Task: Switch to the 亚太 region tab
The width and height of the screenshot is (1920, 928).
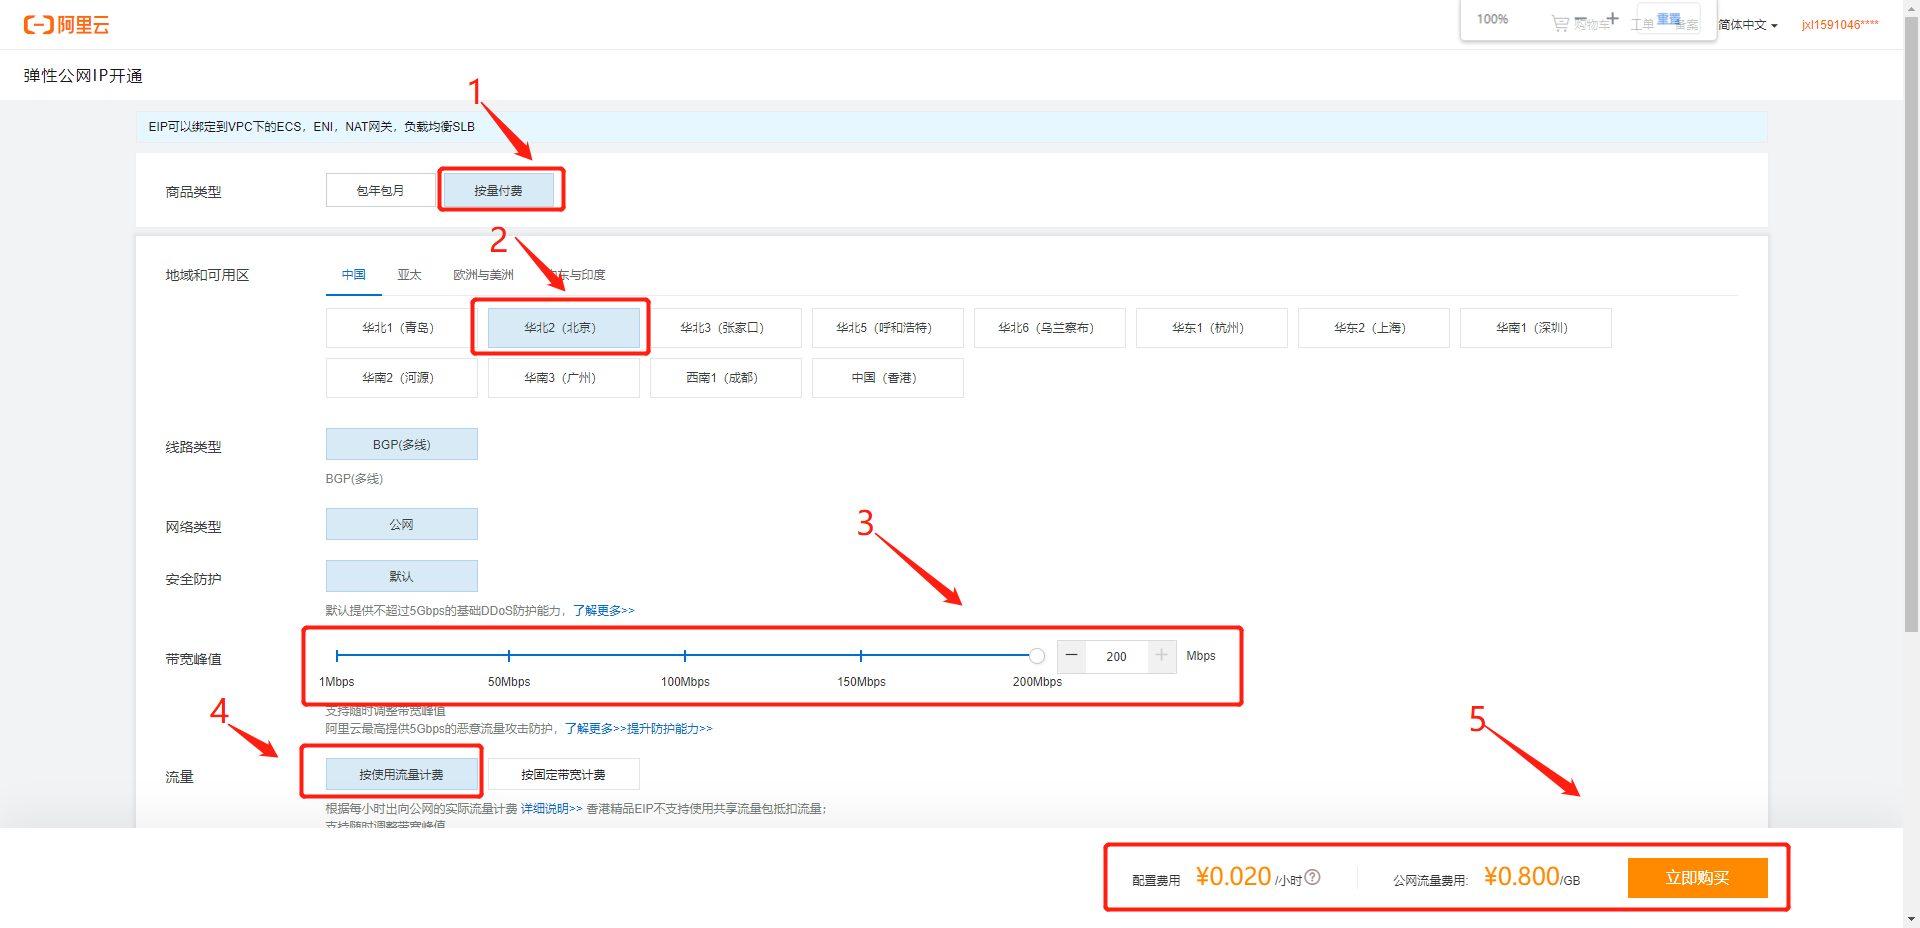Action: tap(409, 275)
